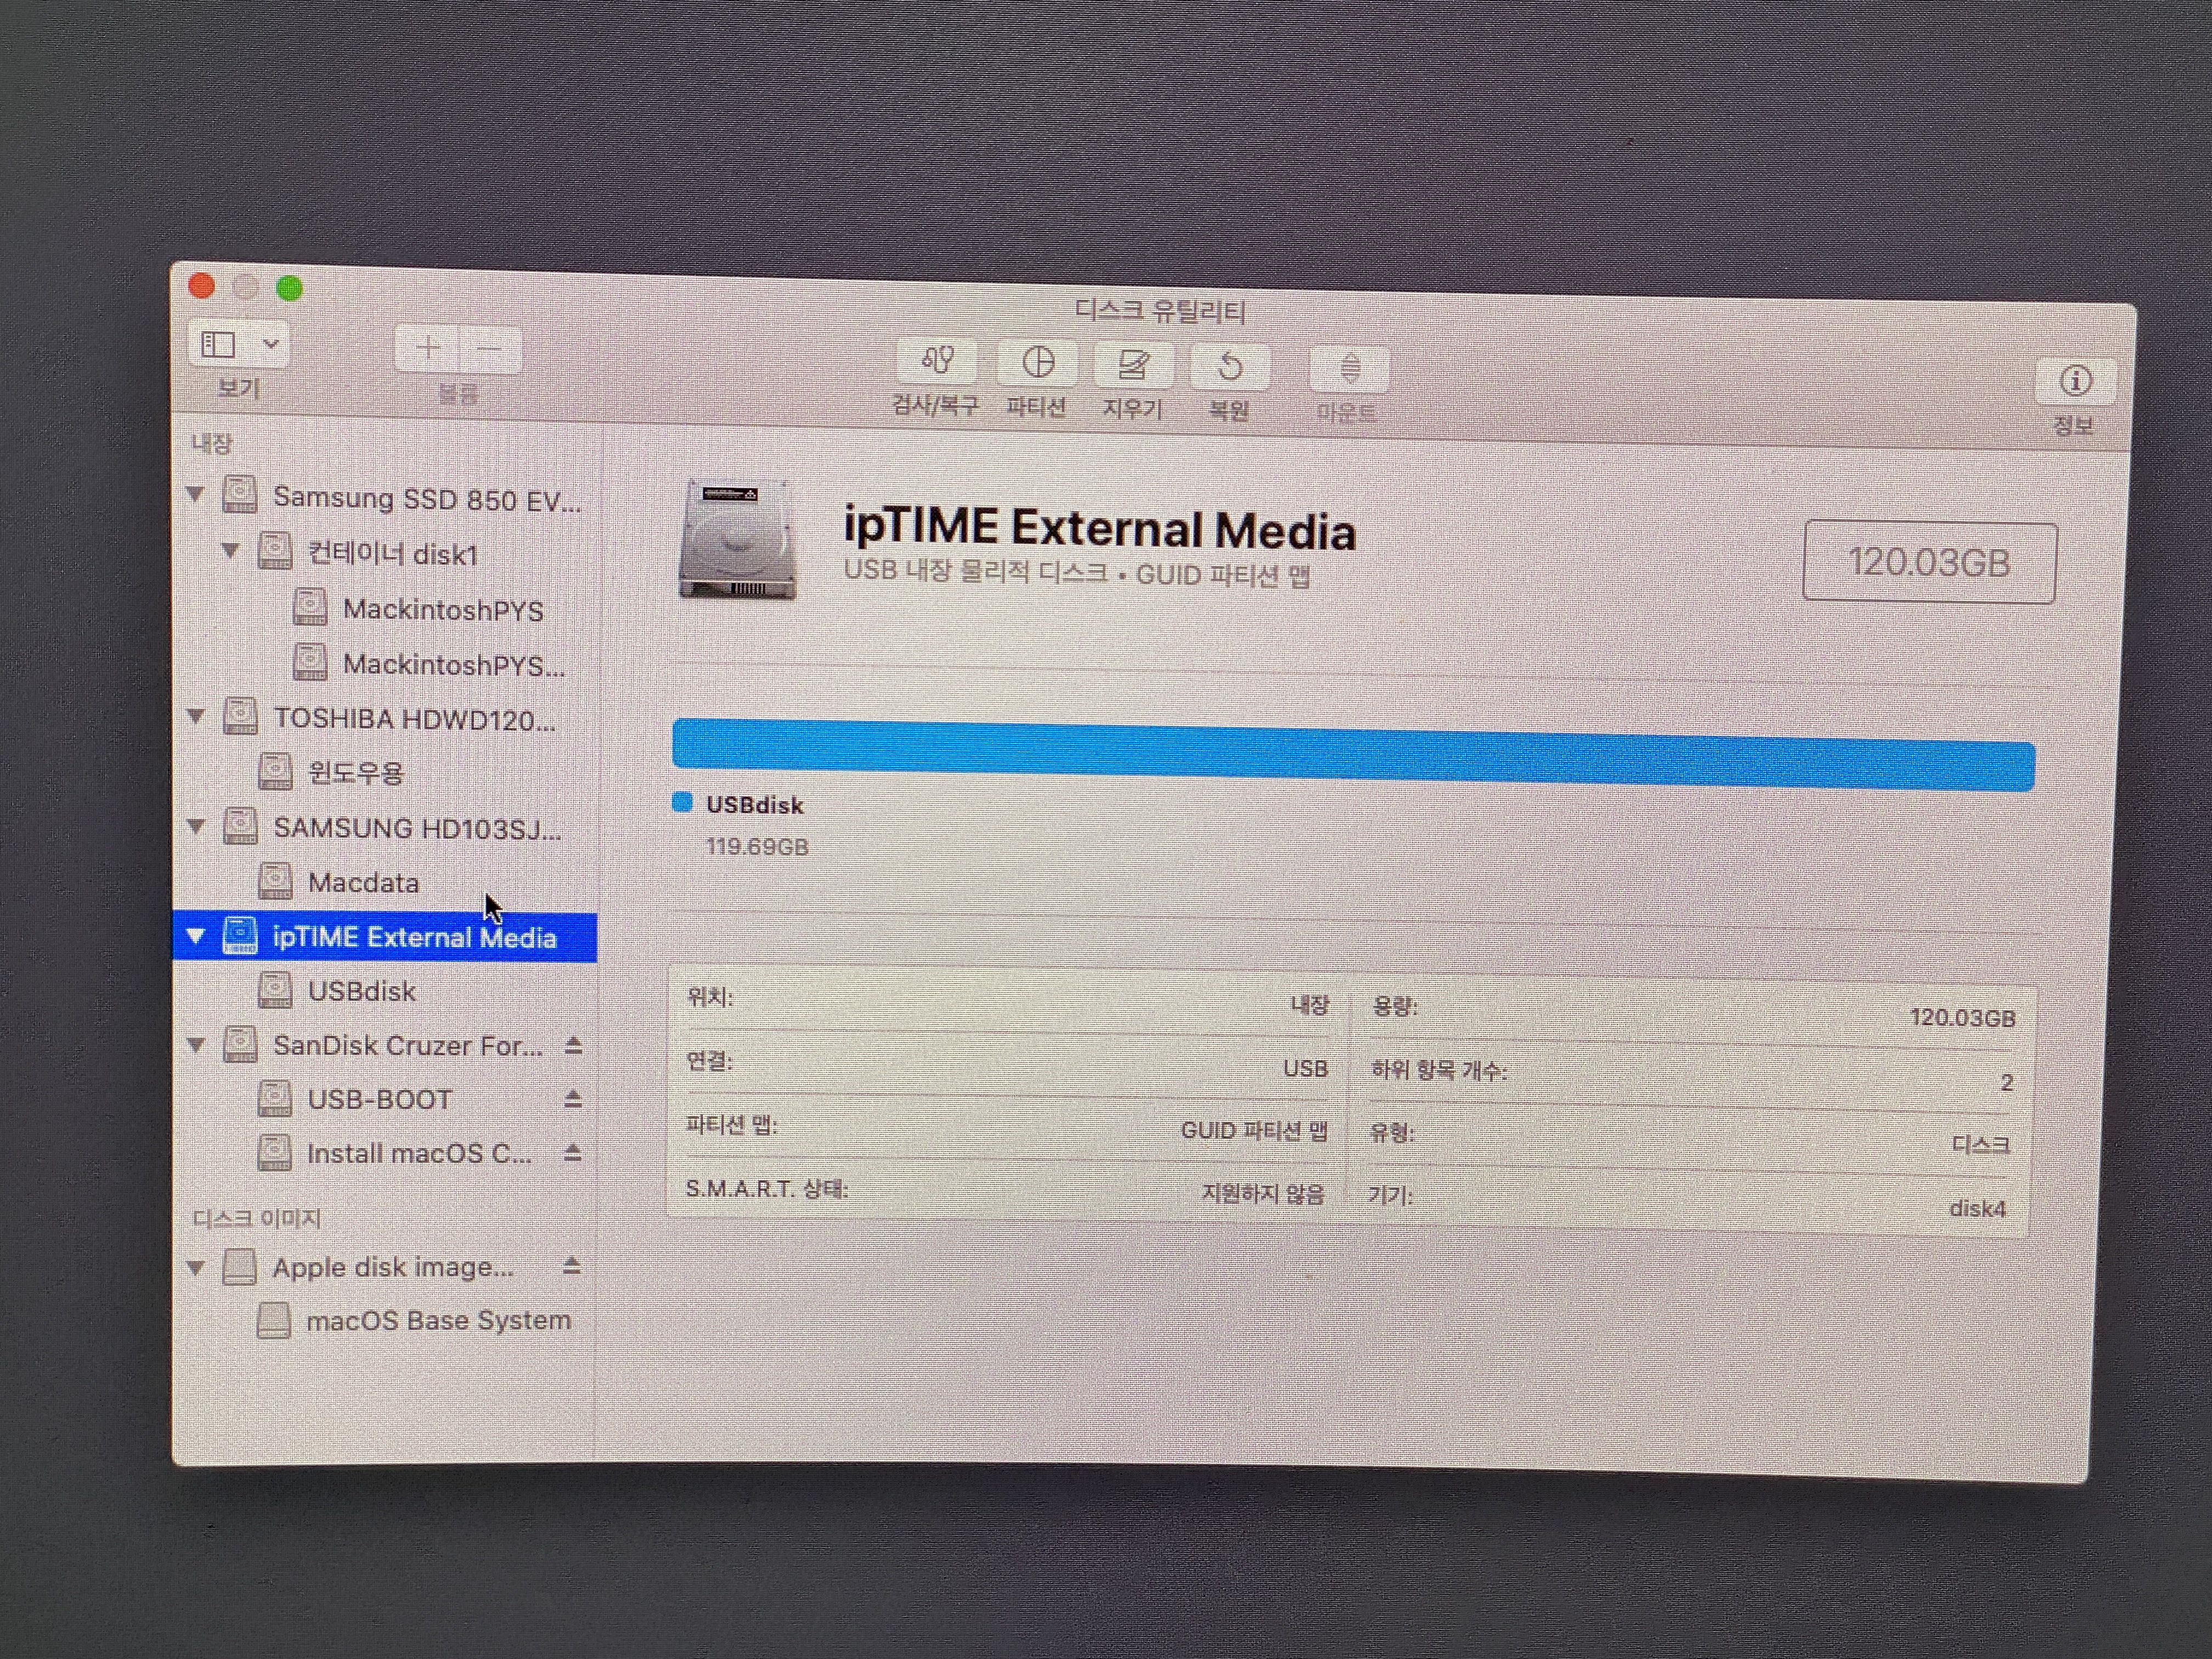Open the Info (정보) panel

click(2075, 382)
